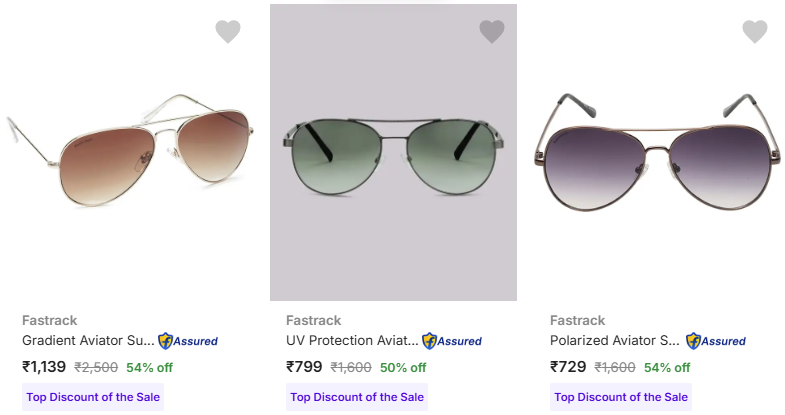
Task: Click the ₹729 price
Action: [568, 367]
